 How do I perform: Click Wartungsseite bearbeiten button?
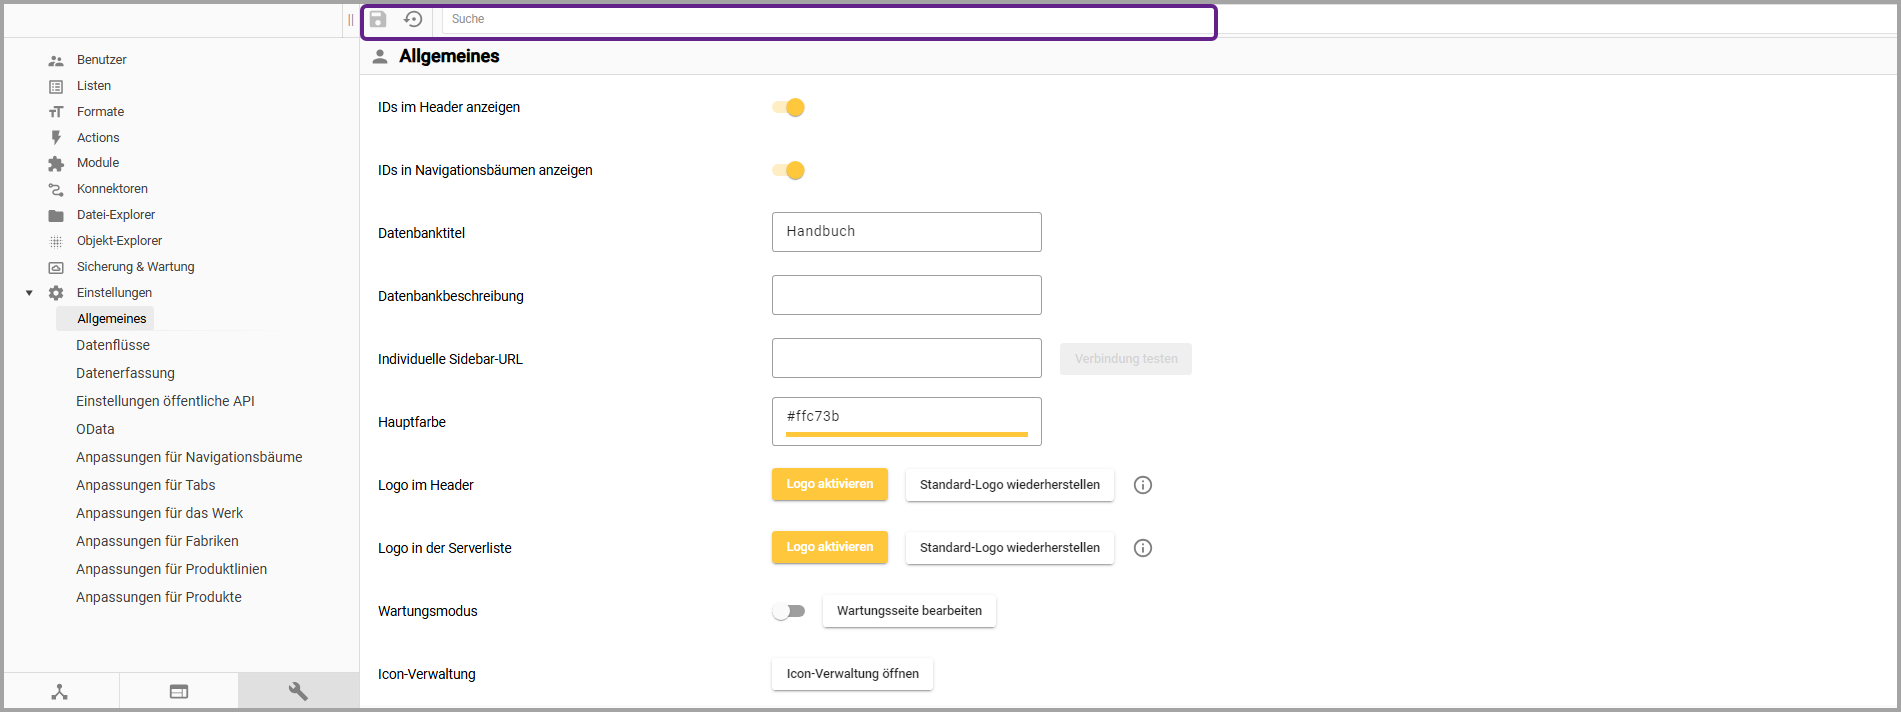click(909, 611)
